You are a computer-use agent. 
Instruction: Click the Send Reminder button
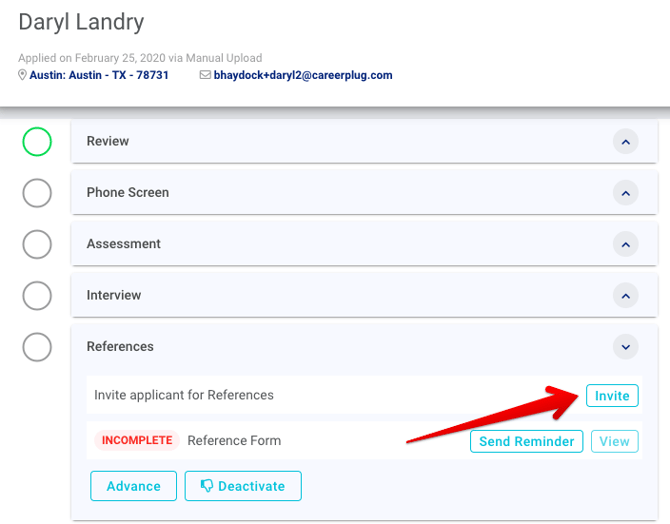coord(526,441)
